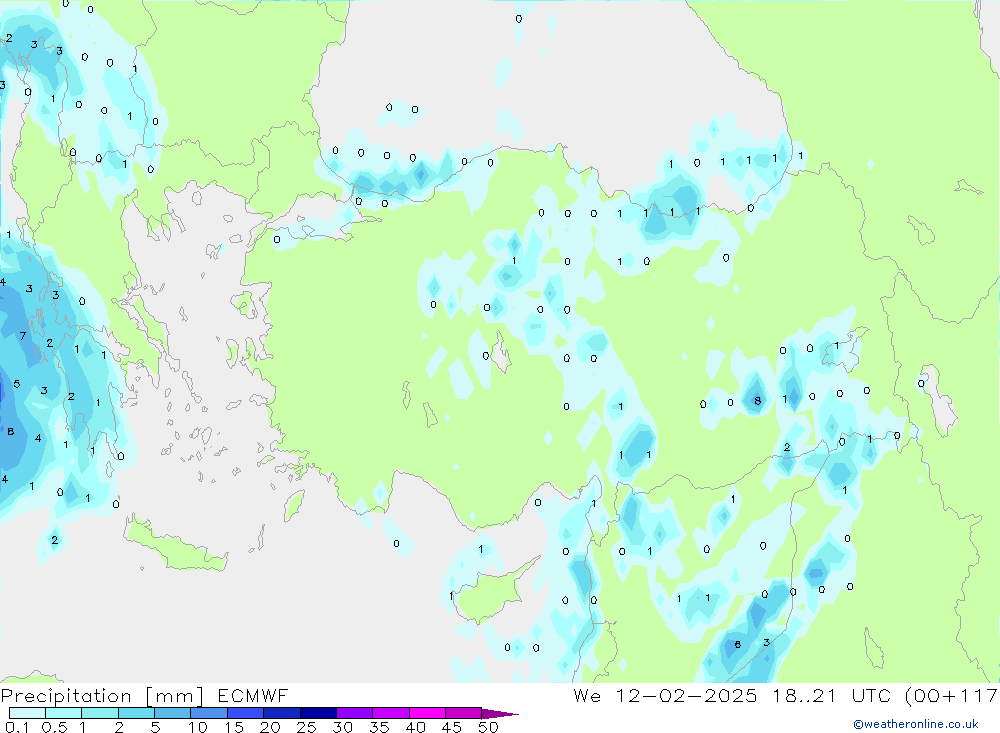Viewport: 1000px width, 733px height.
Task: Select the 5–10 mm legend color swatch
Action: 172,713
